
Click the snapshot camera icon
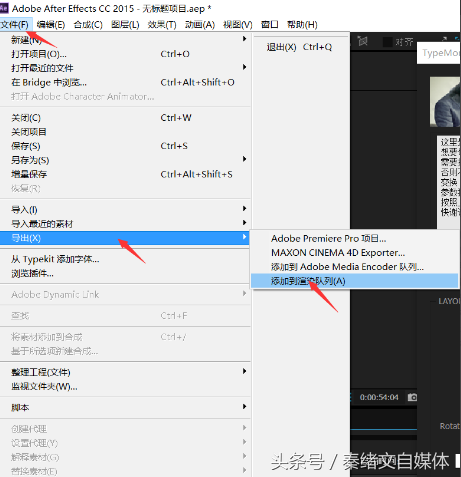(412, 397)
